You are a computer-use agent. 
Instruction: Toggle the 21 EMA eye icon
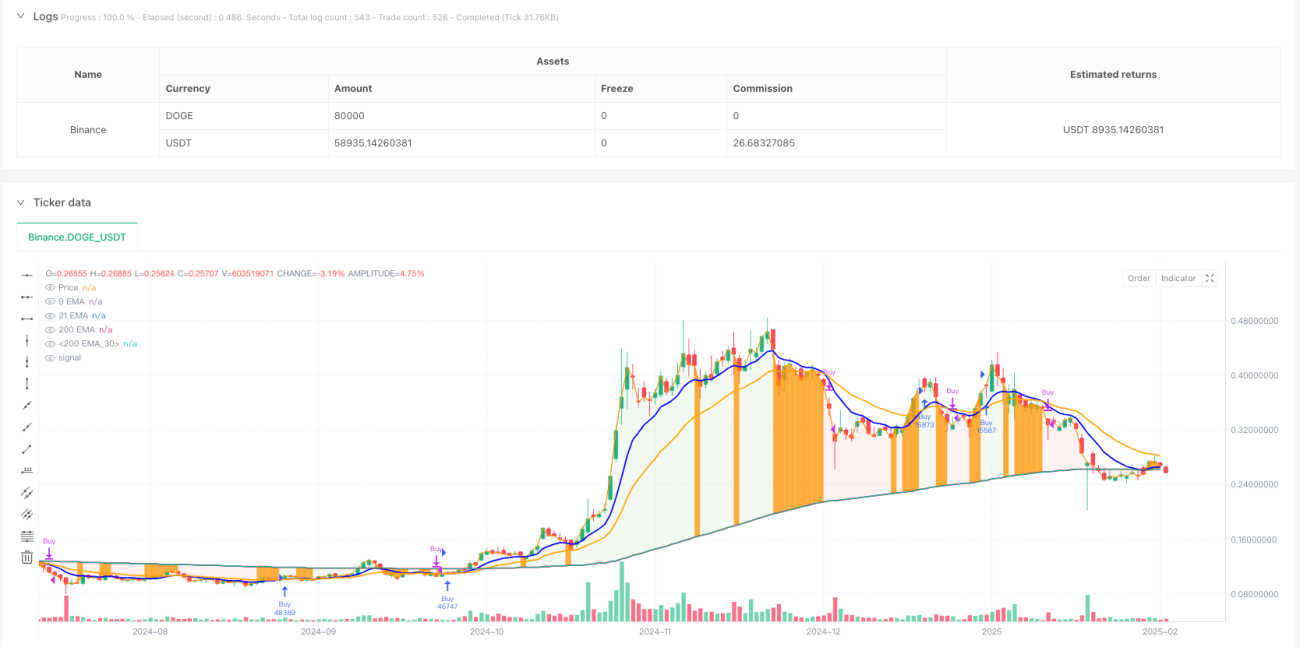click(x=50, y=315)
